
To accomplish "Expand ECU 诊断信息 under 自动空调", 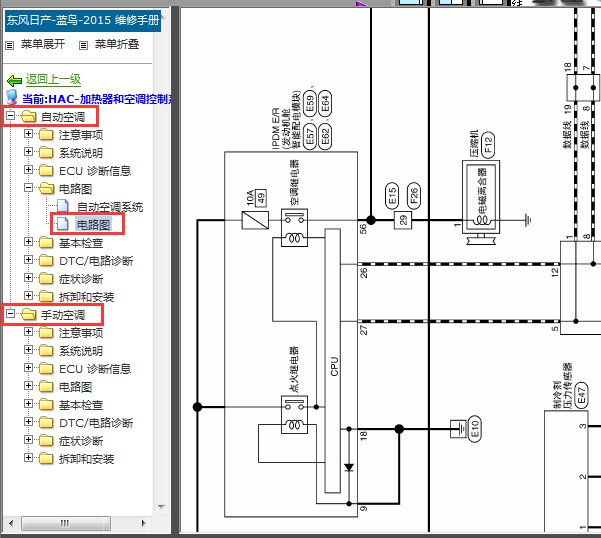I will click(x=28, y=169).
